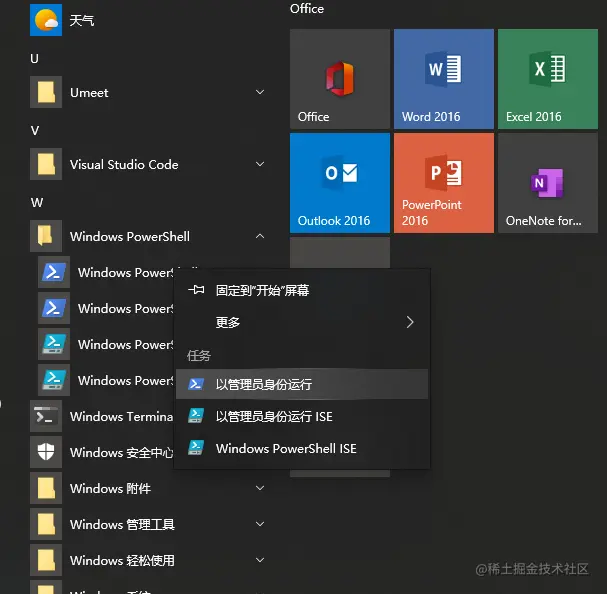Click the Umeet folder icon
607x594 pixels.
pos(46,92)
